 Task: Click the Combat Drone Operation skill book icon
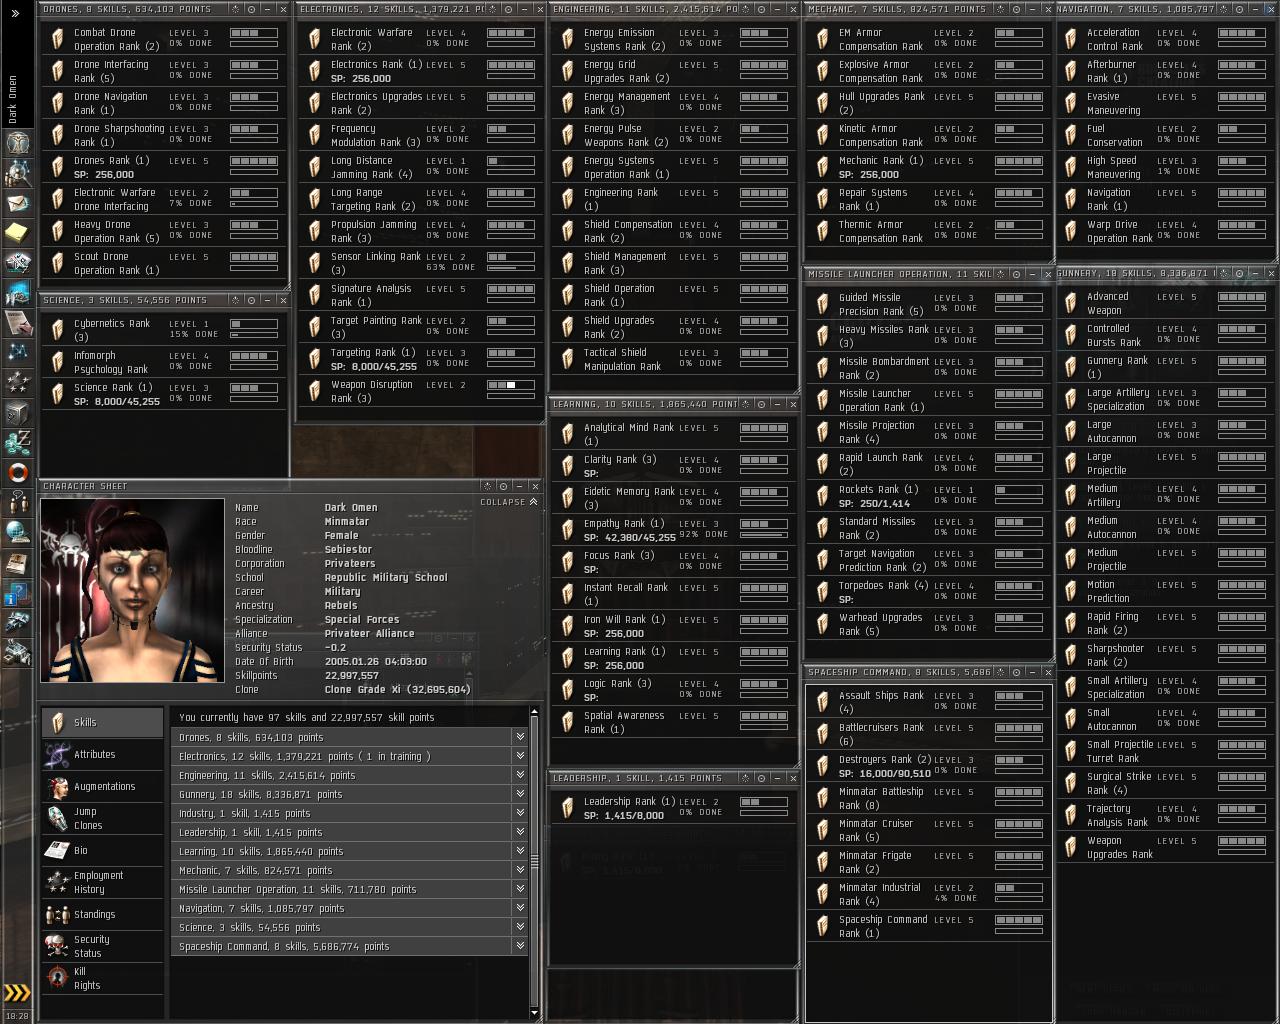(58, 39)
